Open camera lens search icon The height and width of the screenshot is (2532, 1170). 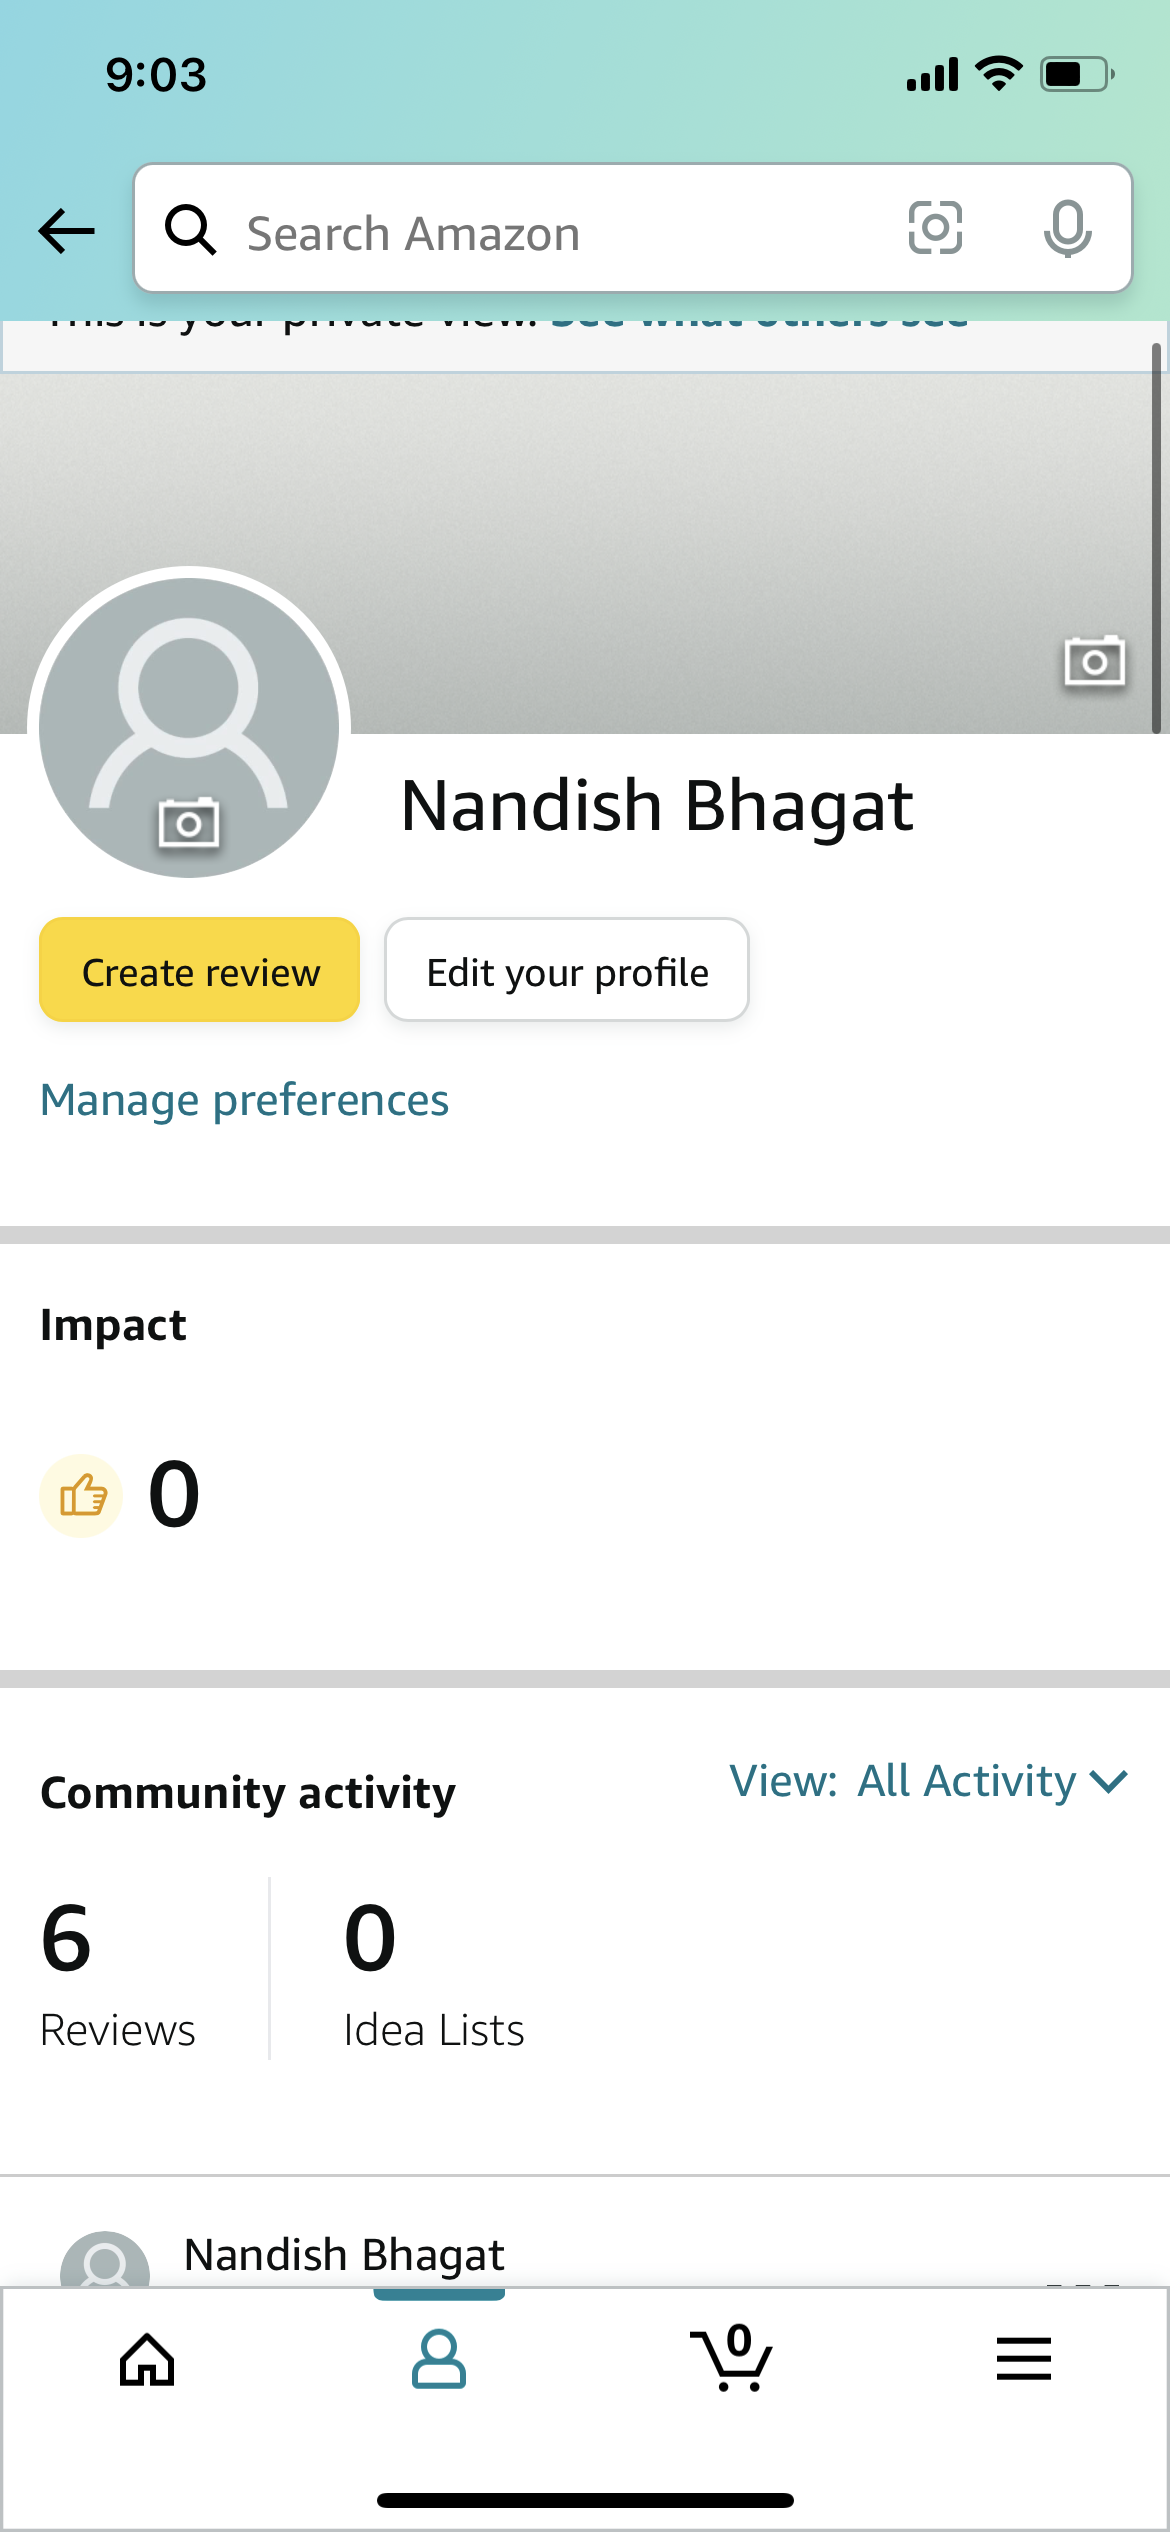point(935,228)
